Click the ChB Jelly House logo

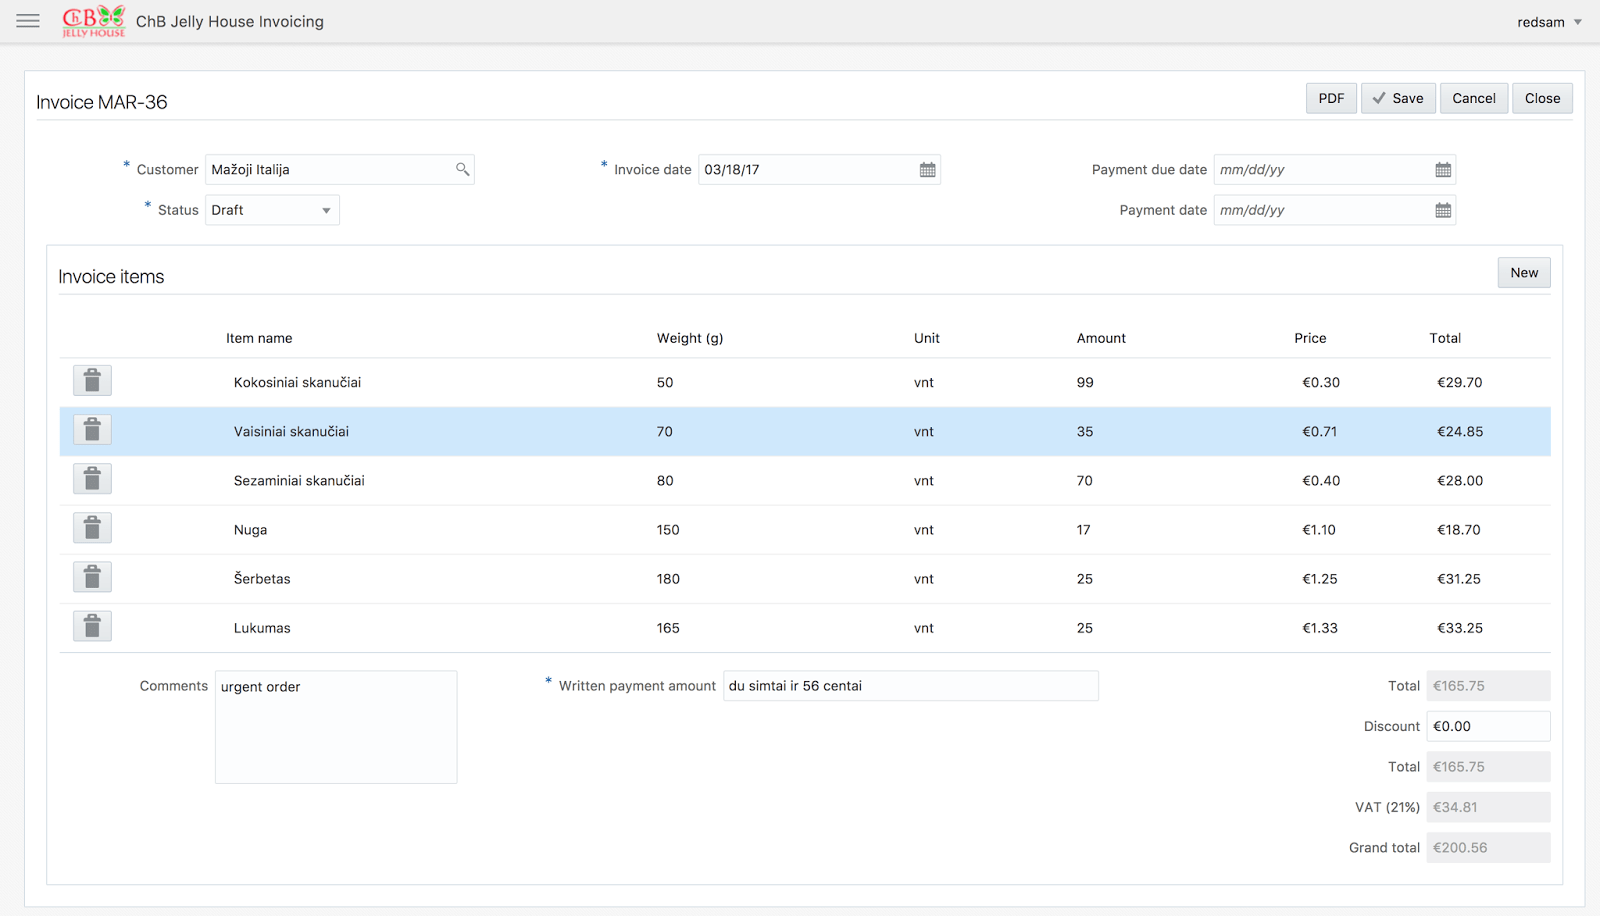pyautogui.click(x=93, y=21)
